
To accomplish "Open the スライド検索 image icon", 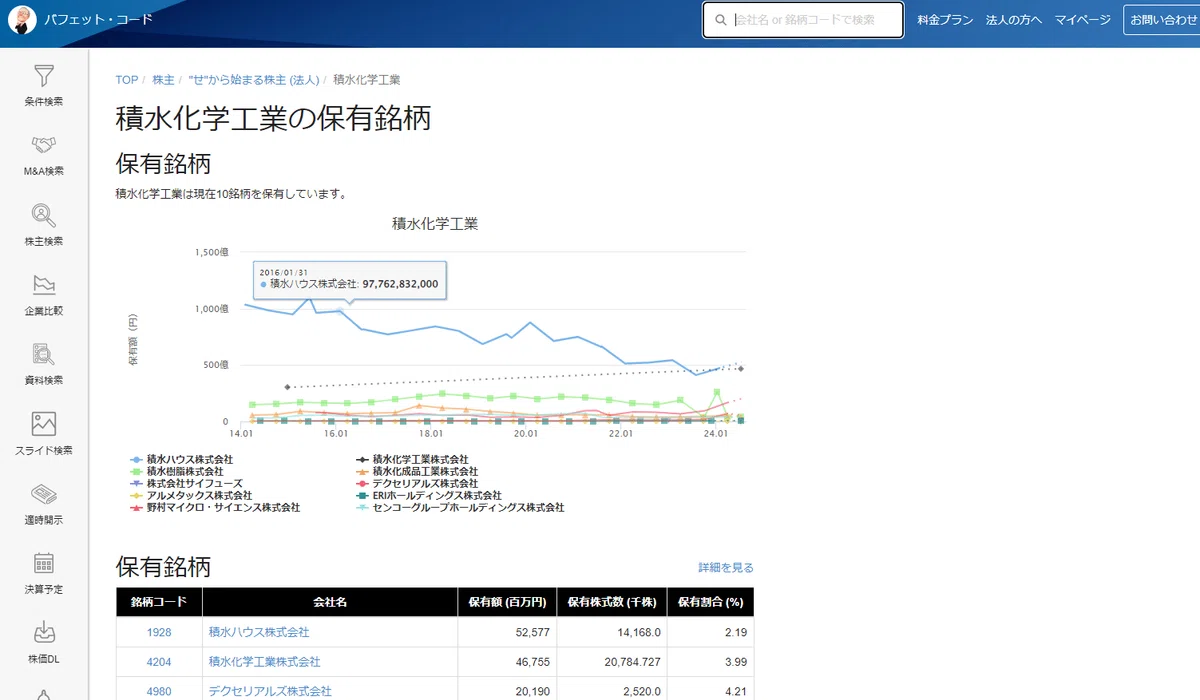I will point(44,424).
